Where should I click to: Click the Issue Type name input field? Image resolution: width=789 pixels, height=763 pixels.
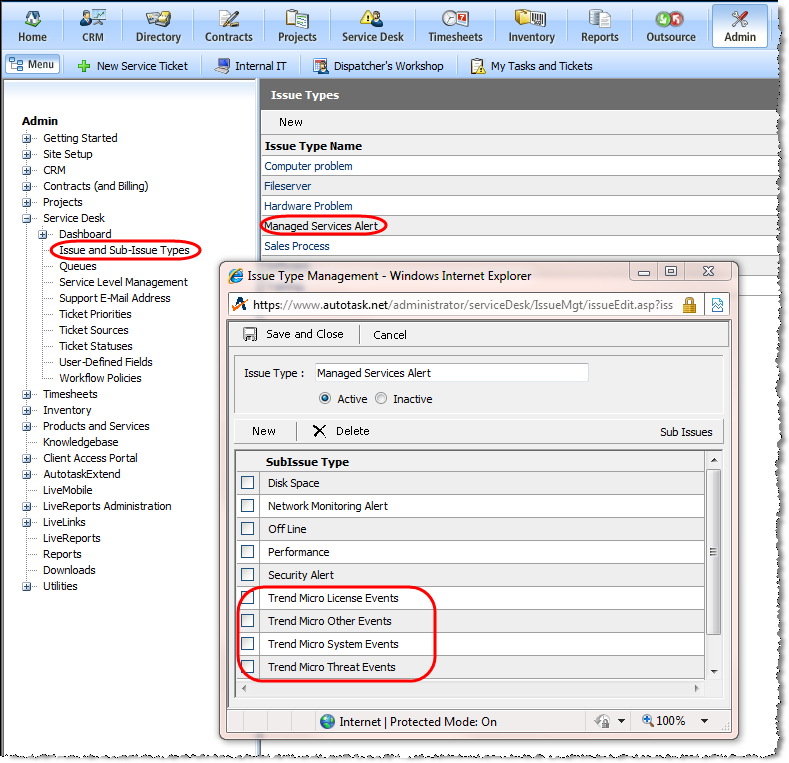[451, 373]
